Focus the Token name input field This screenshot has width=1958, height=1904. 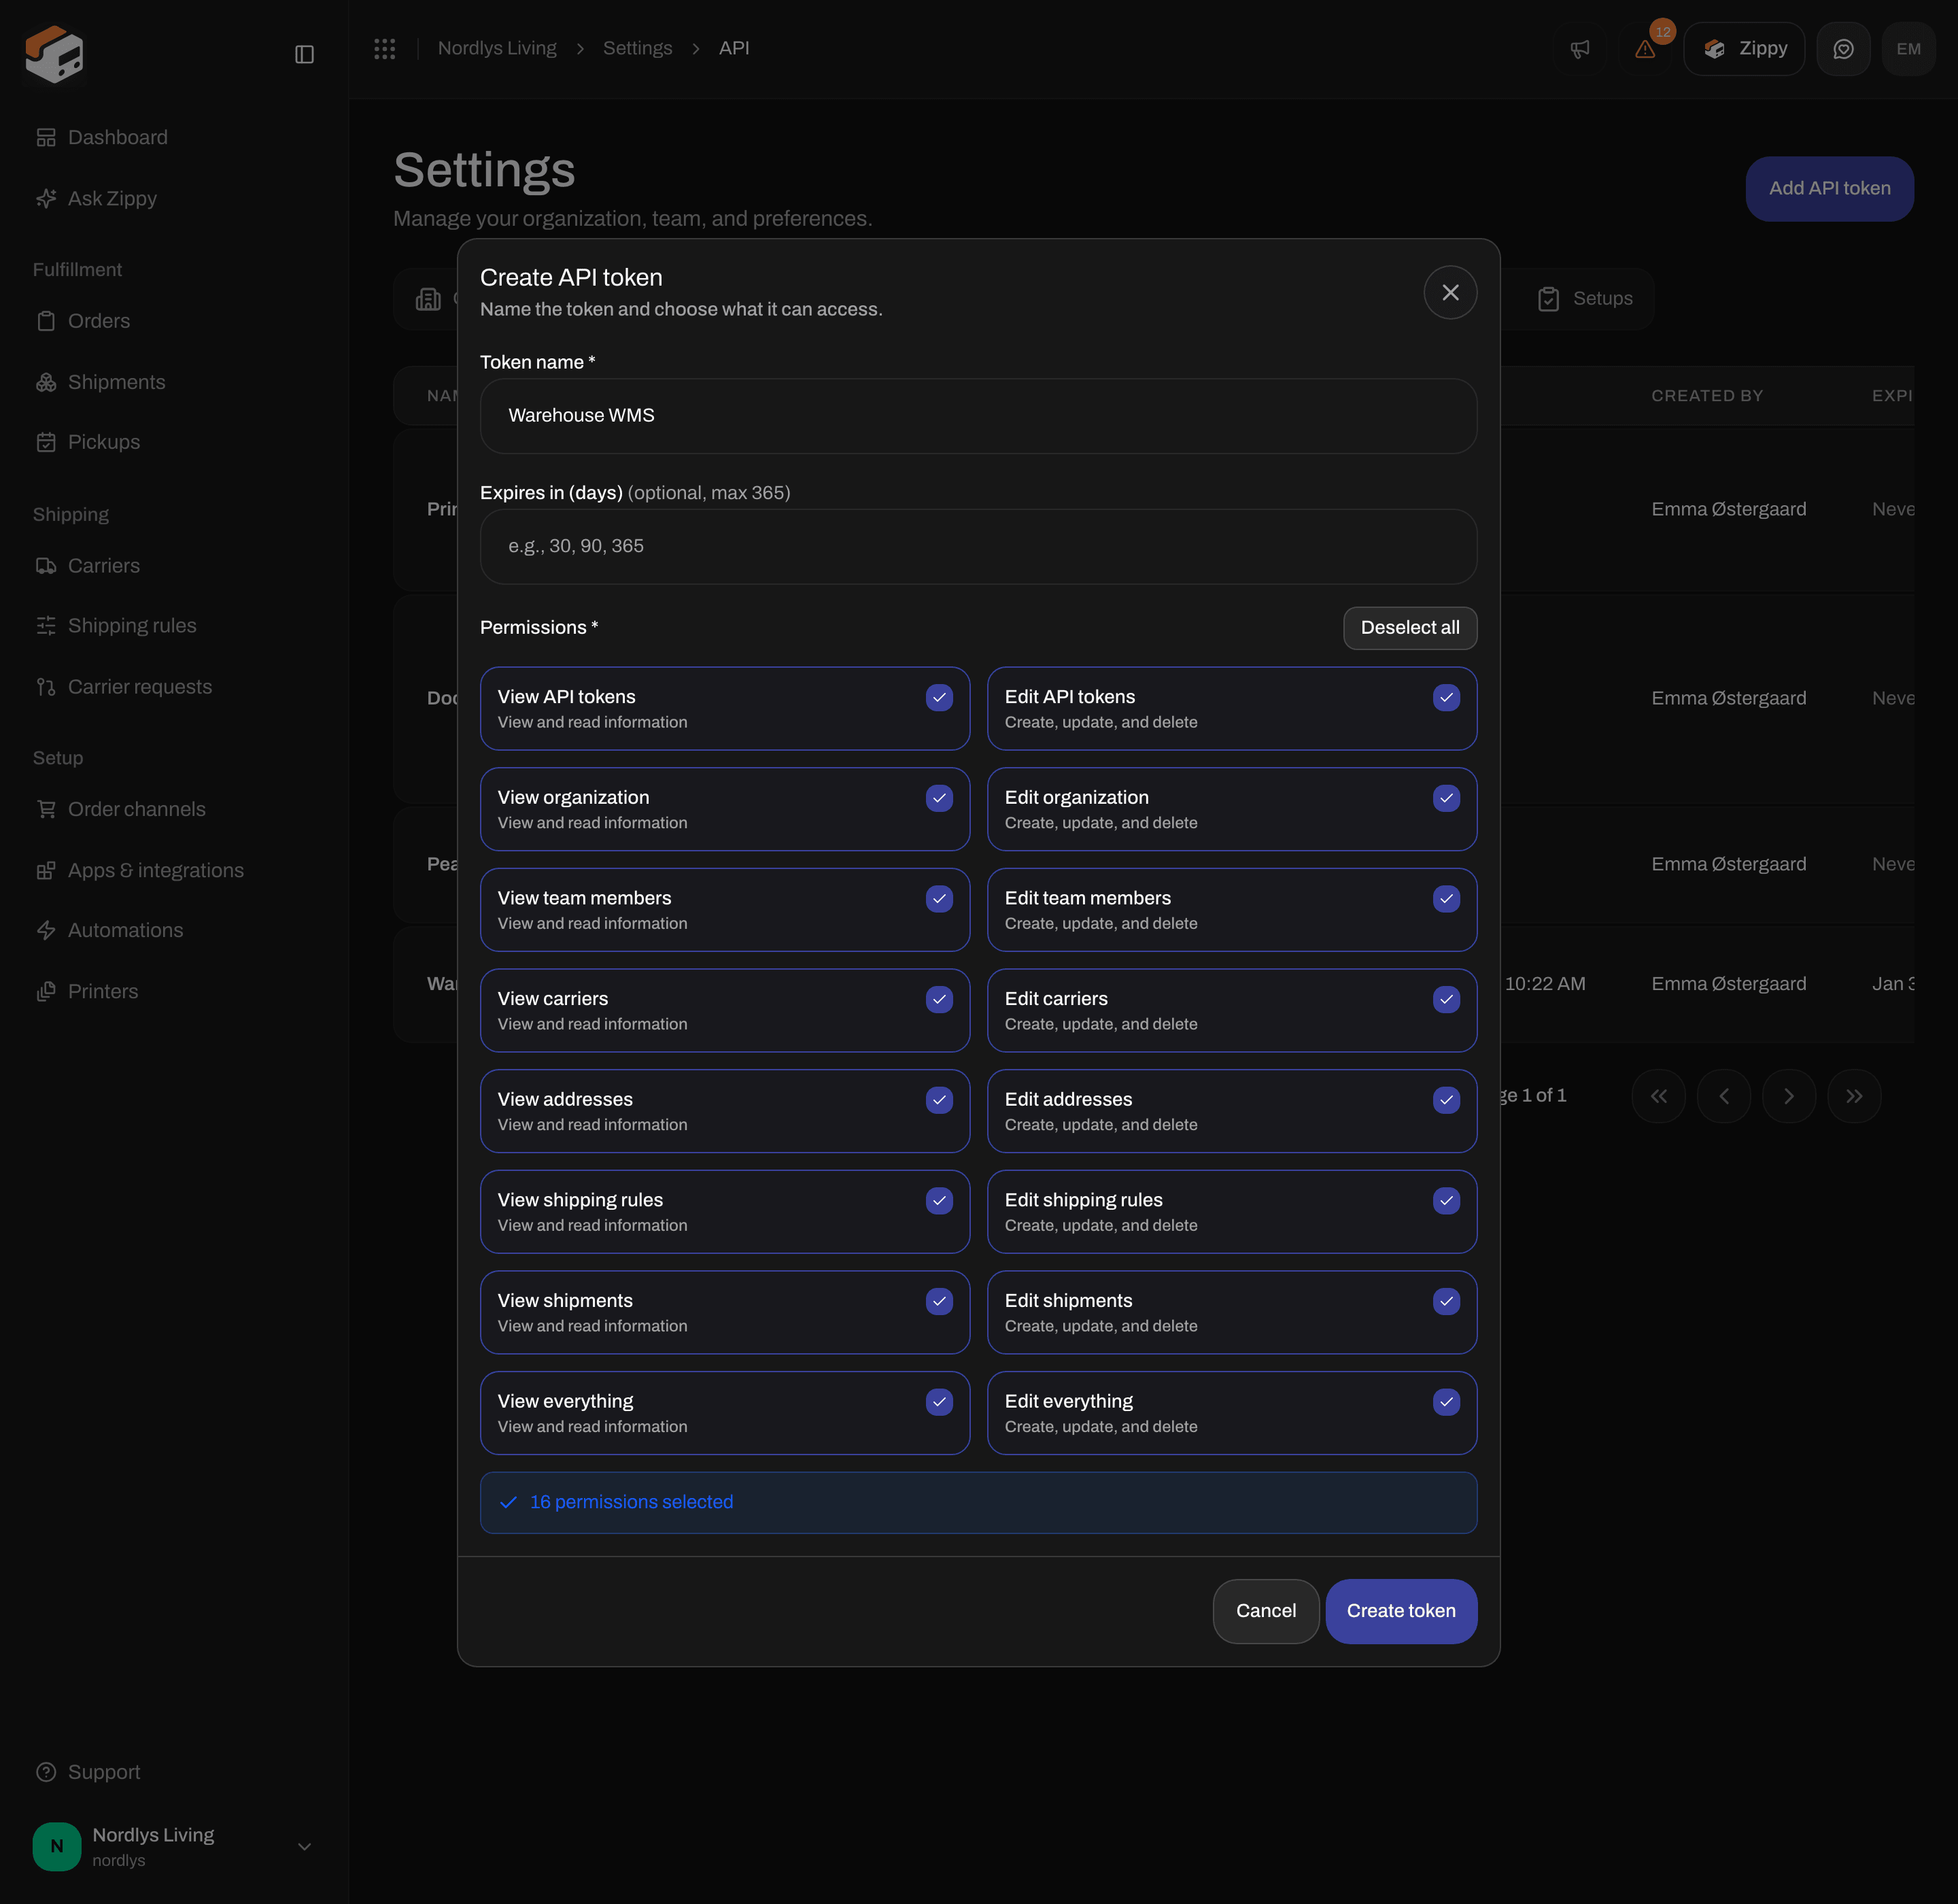[x=978, y=416]
